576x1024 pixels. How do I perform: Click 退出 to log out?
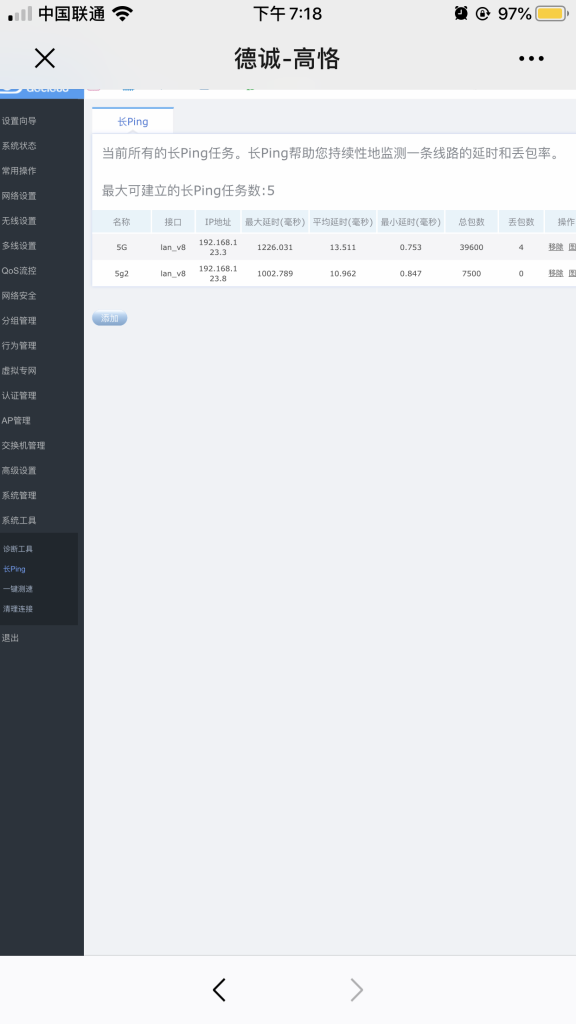(x=10, y=638)
